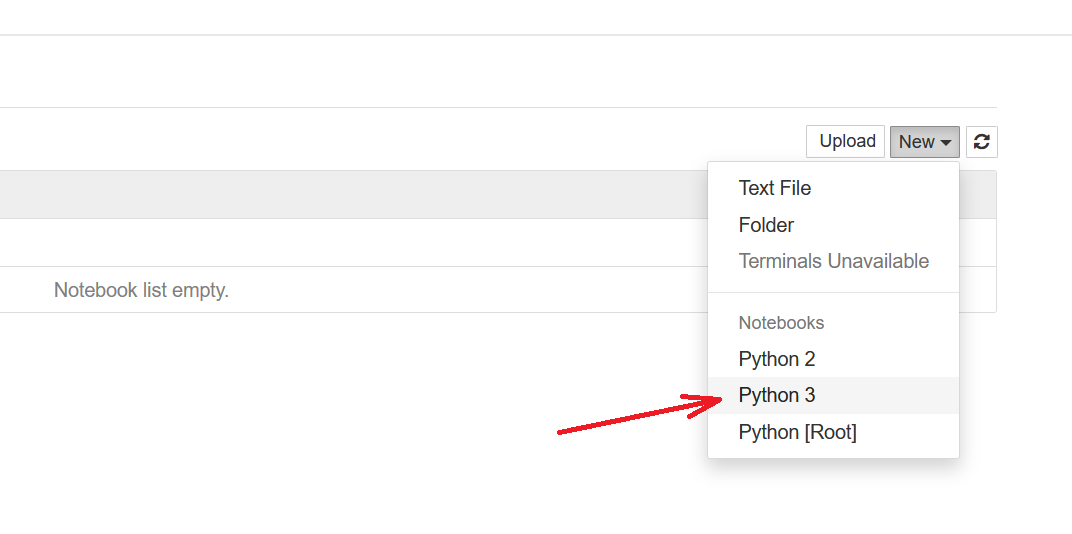Click the caret arrow on New
The image size is (1072, 534).
[x=945, y=143]
